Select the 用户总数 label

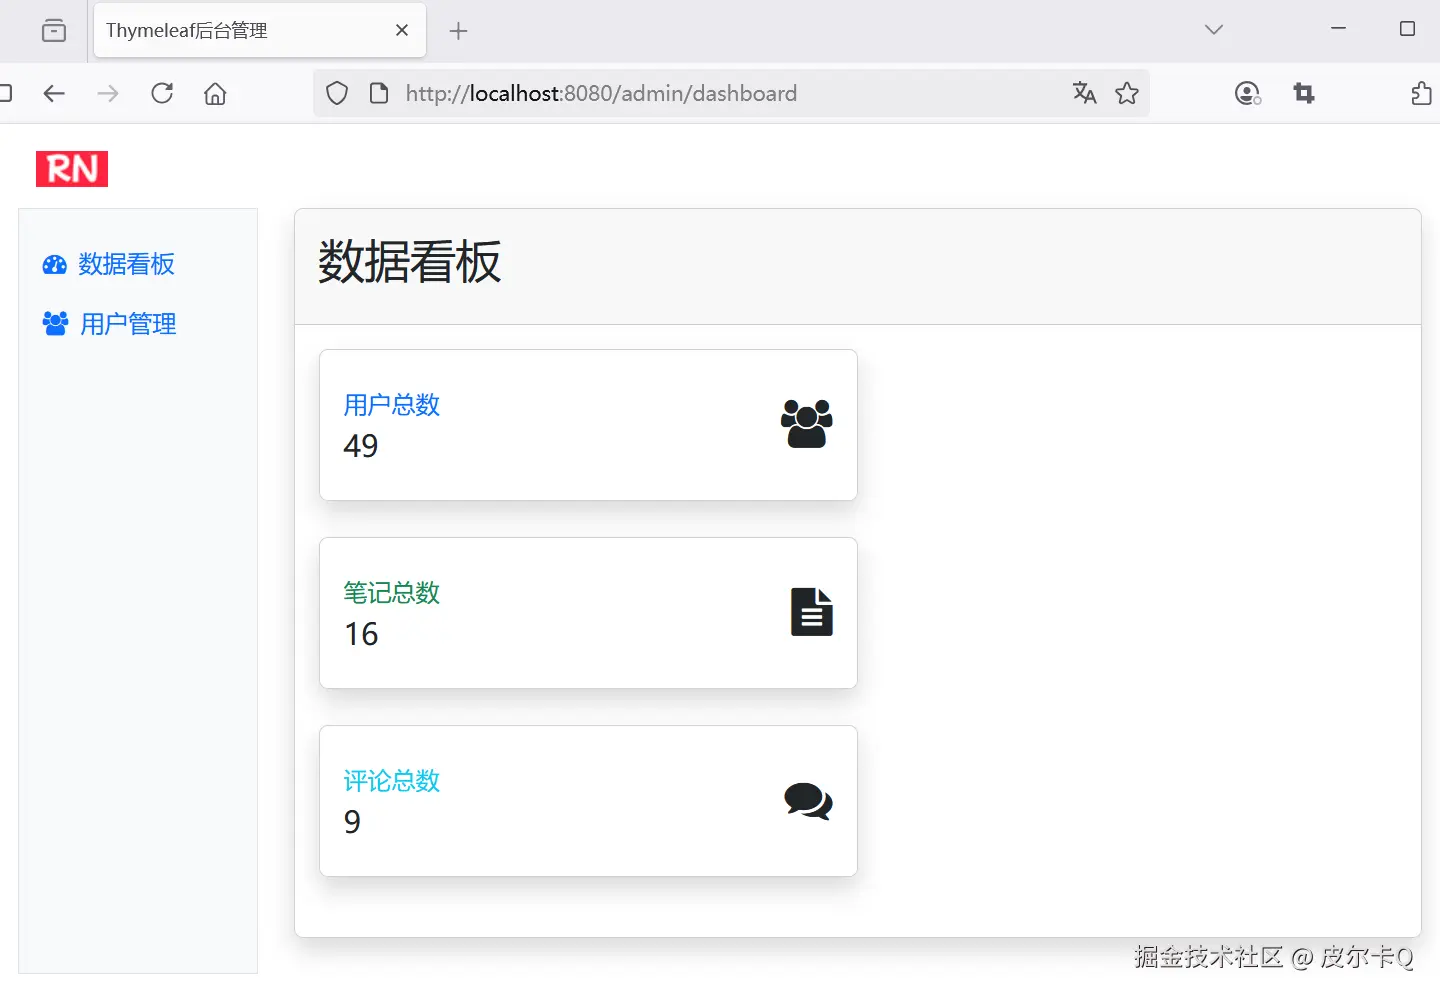[392, 405]
